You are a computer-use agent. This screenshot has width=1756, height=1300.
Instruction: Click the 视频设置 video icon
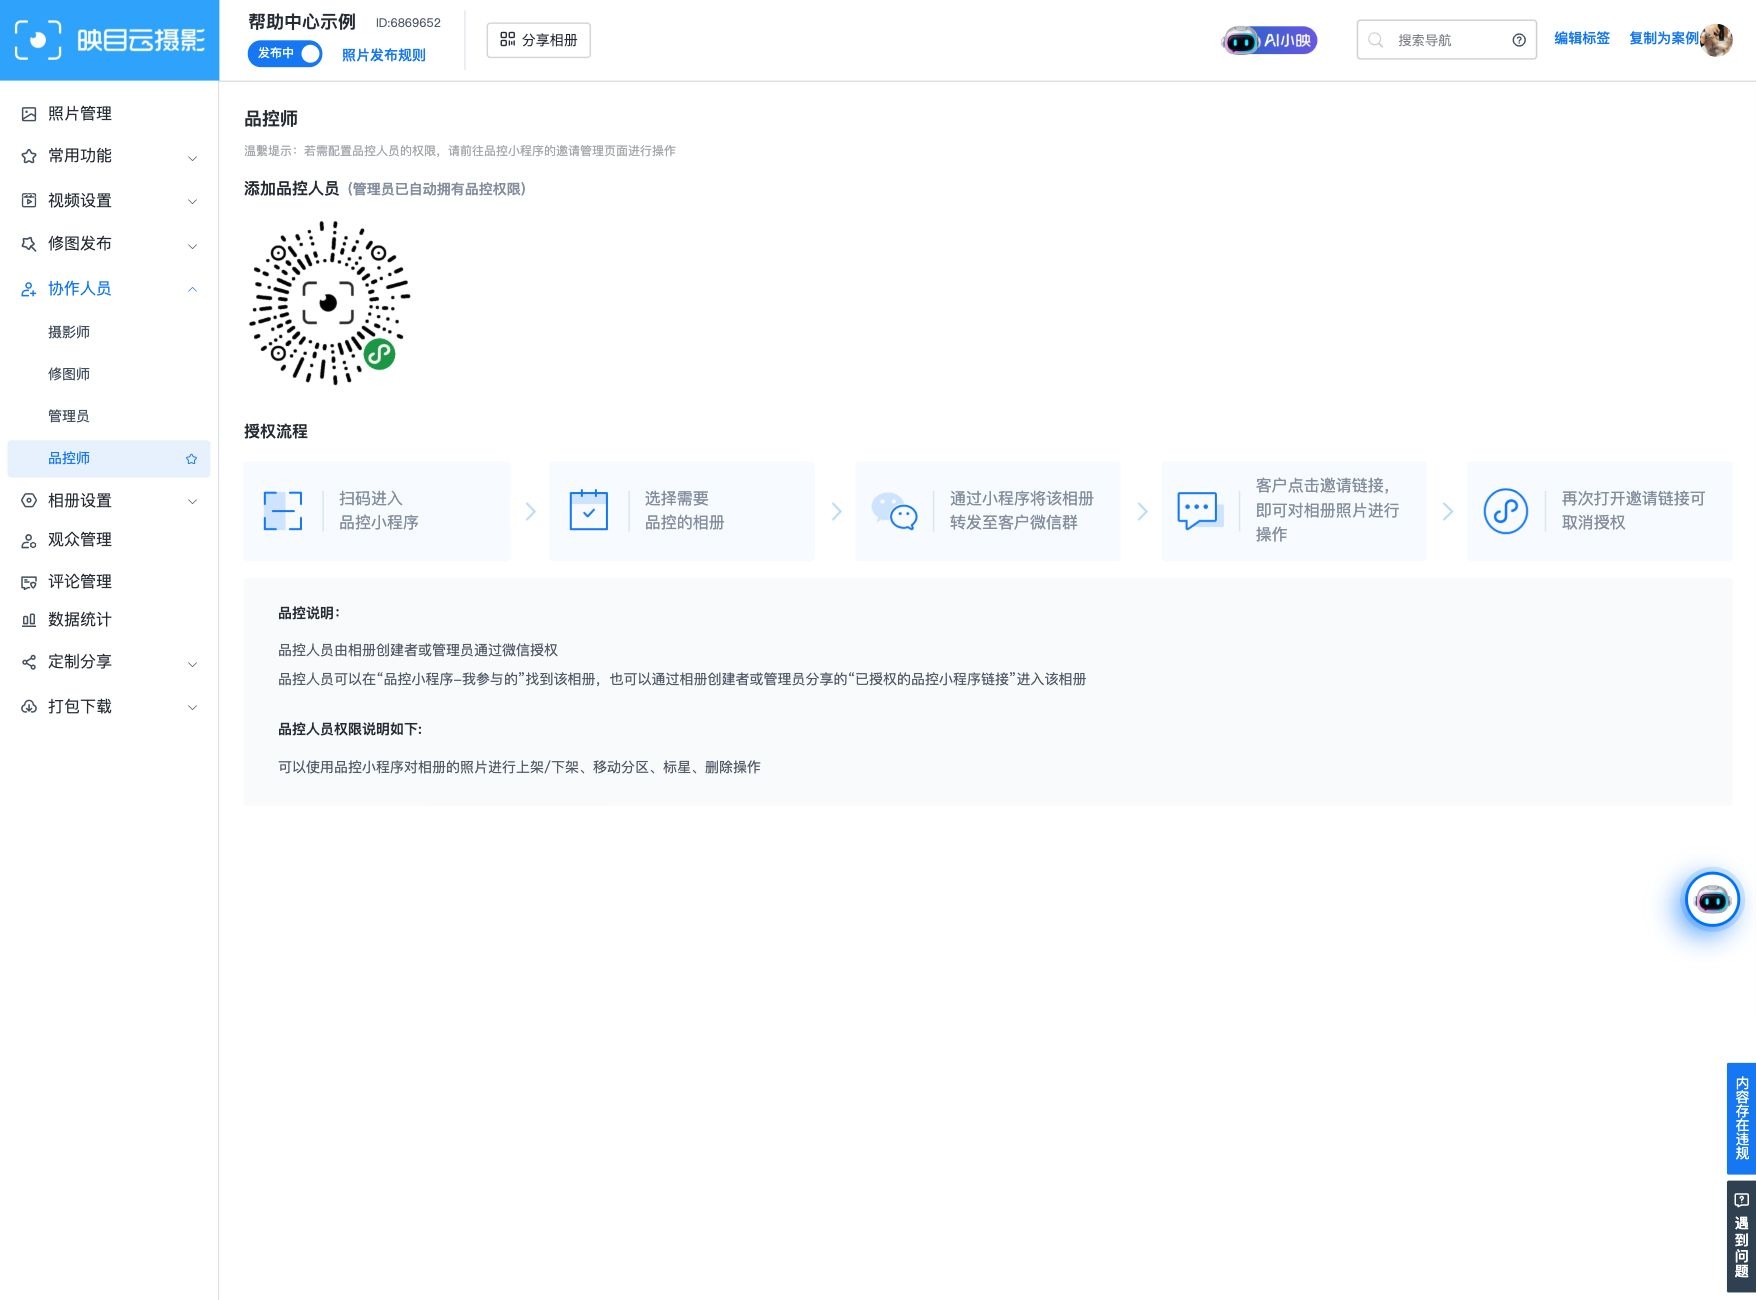(x=29, y=201)
